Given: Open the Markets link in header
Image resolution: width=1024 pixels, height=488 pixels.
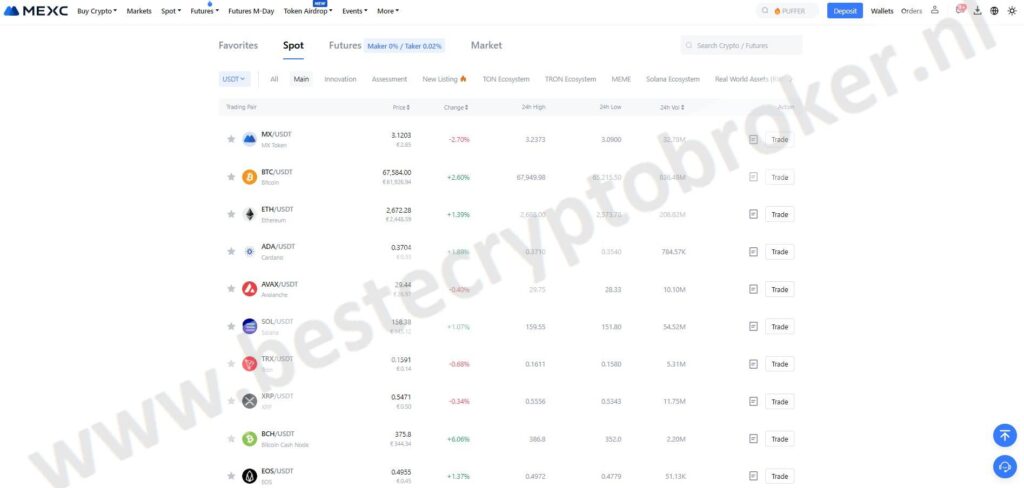Looking at the screenshot, I should (139, 11).
